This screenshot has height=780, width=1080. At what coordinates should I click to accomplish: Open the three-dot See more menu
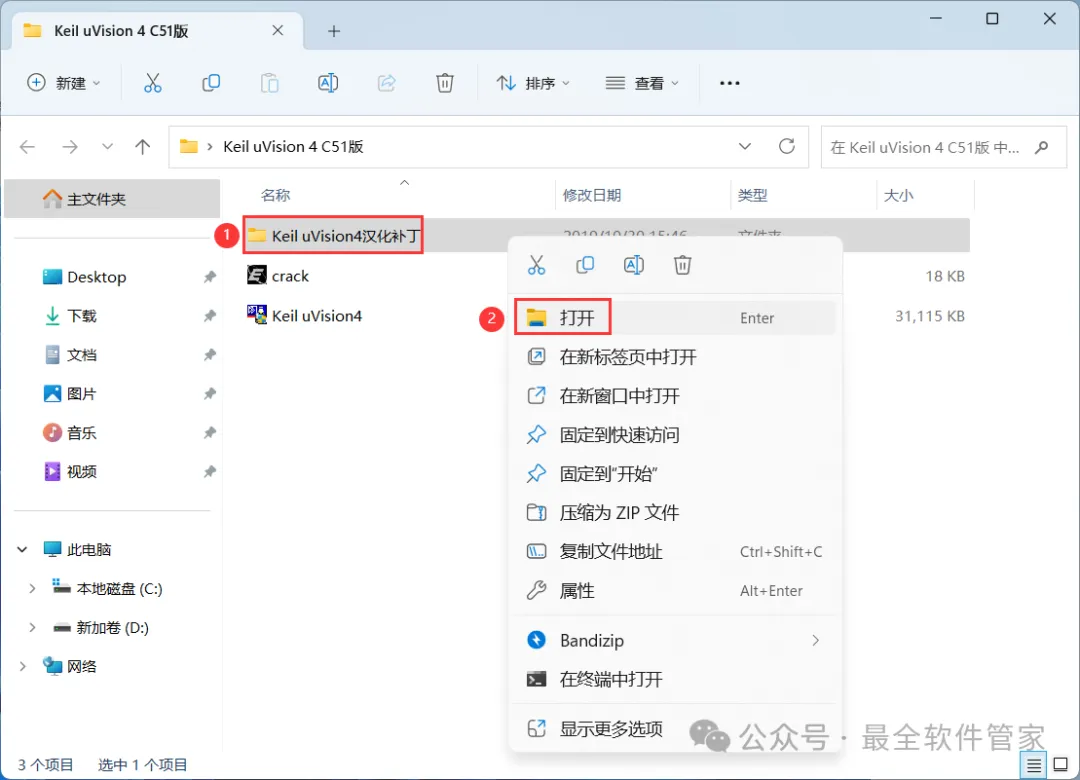click(729, 83)
